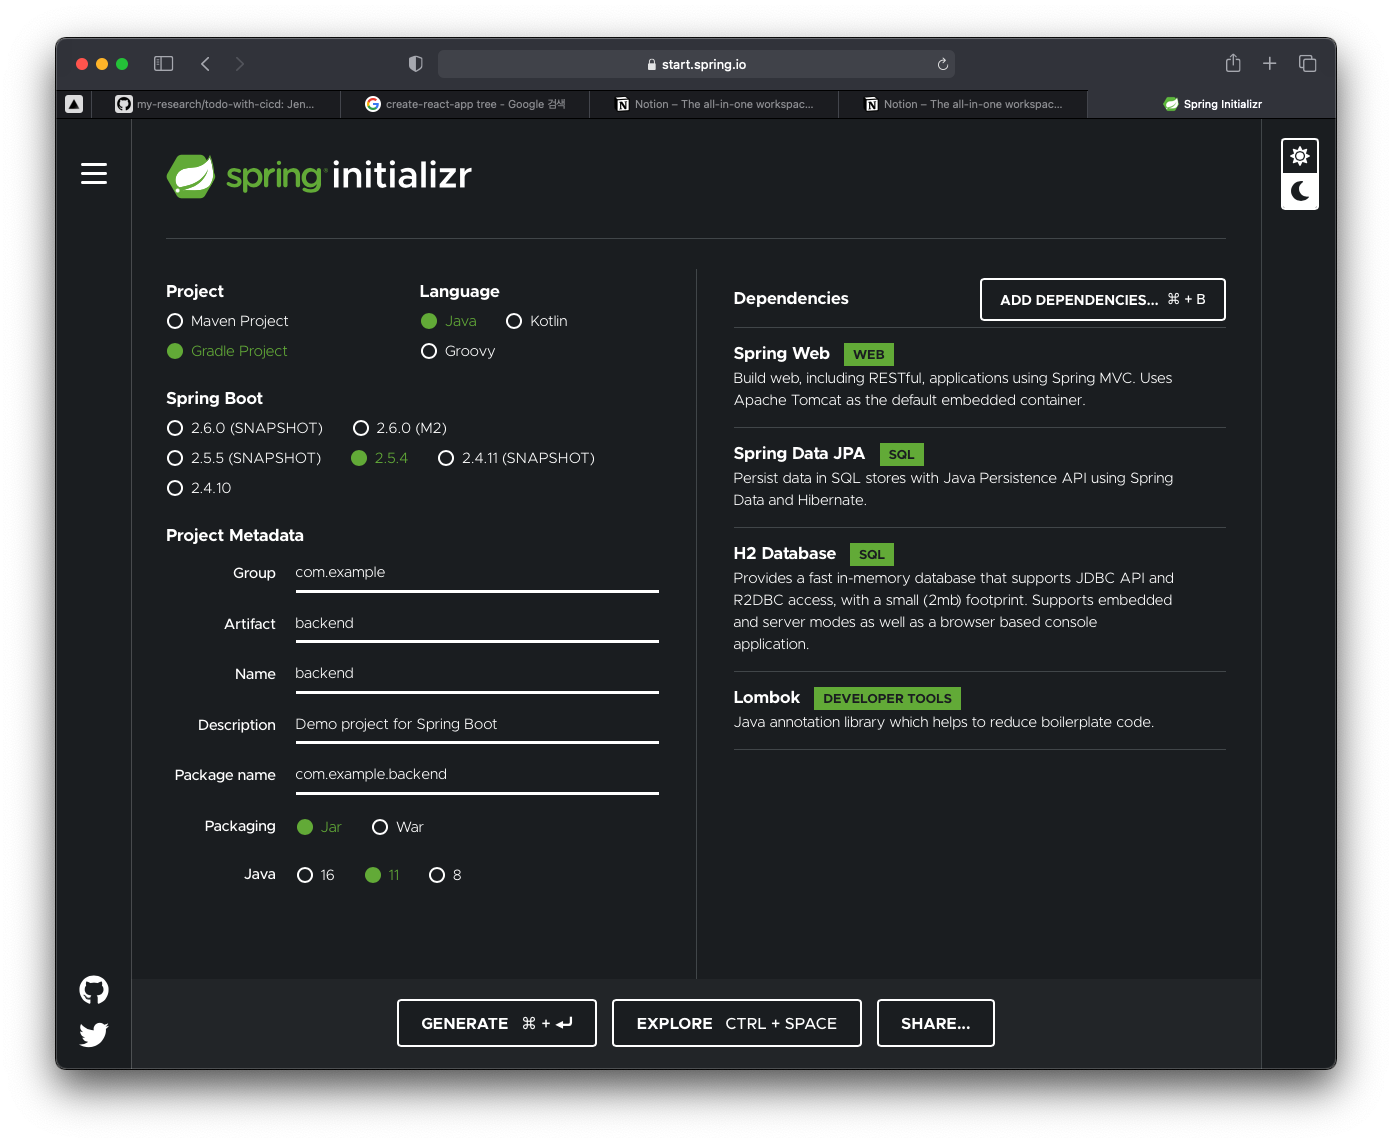Go forward in browser history
Viewport: 1392px width, 1143px height.
point(240,64)
